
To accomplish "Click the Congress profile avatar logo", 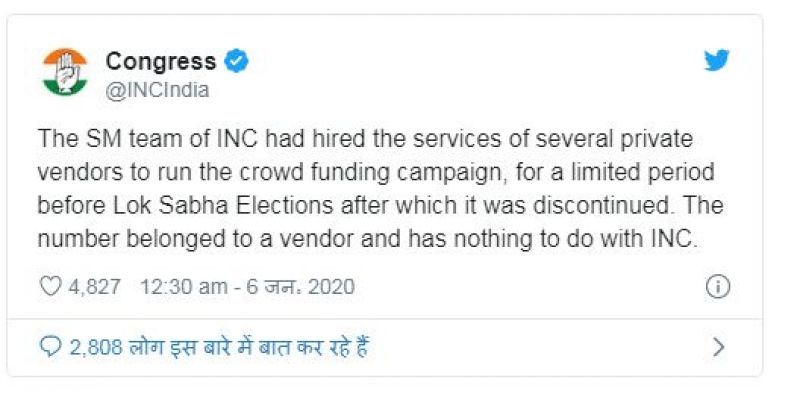I will tap(65, 72).
